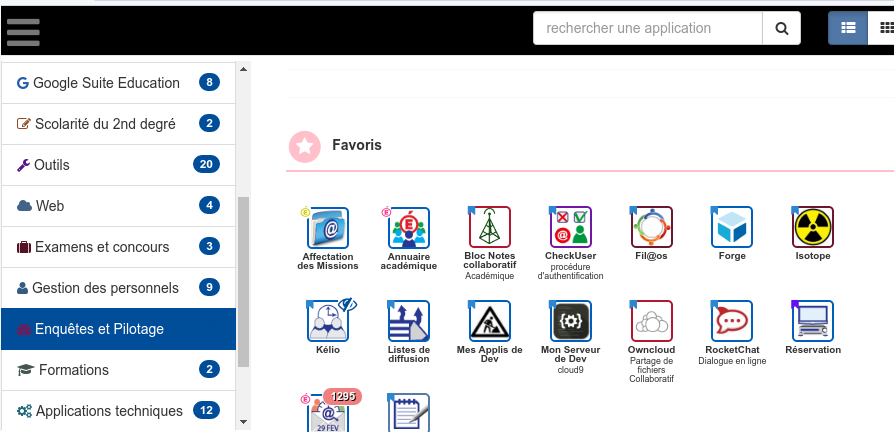Open Owncloud file sharing app

pyautogui.click(x=651, y=321)
